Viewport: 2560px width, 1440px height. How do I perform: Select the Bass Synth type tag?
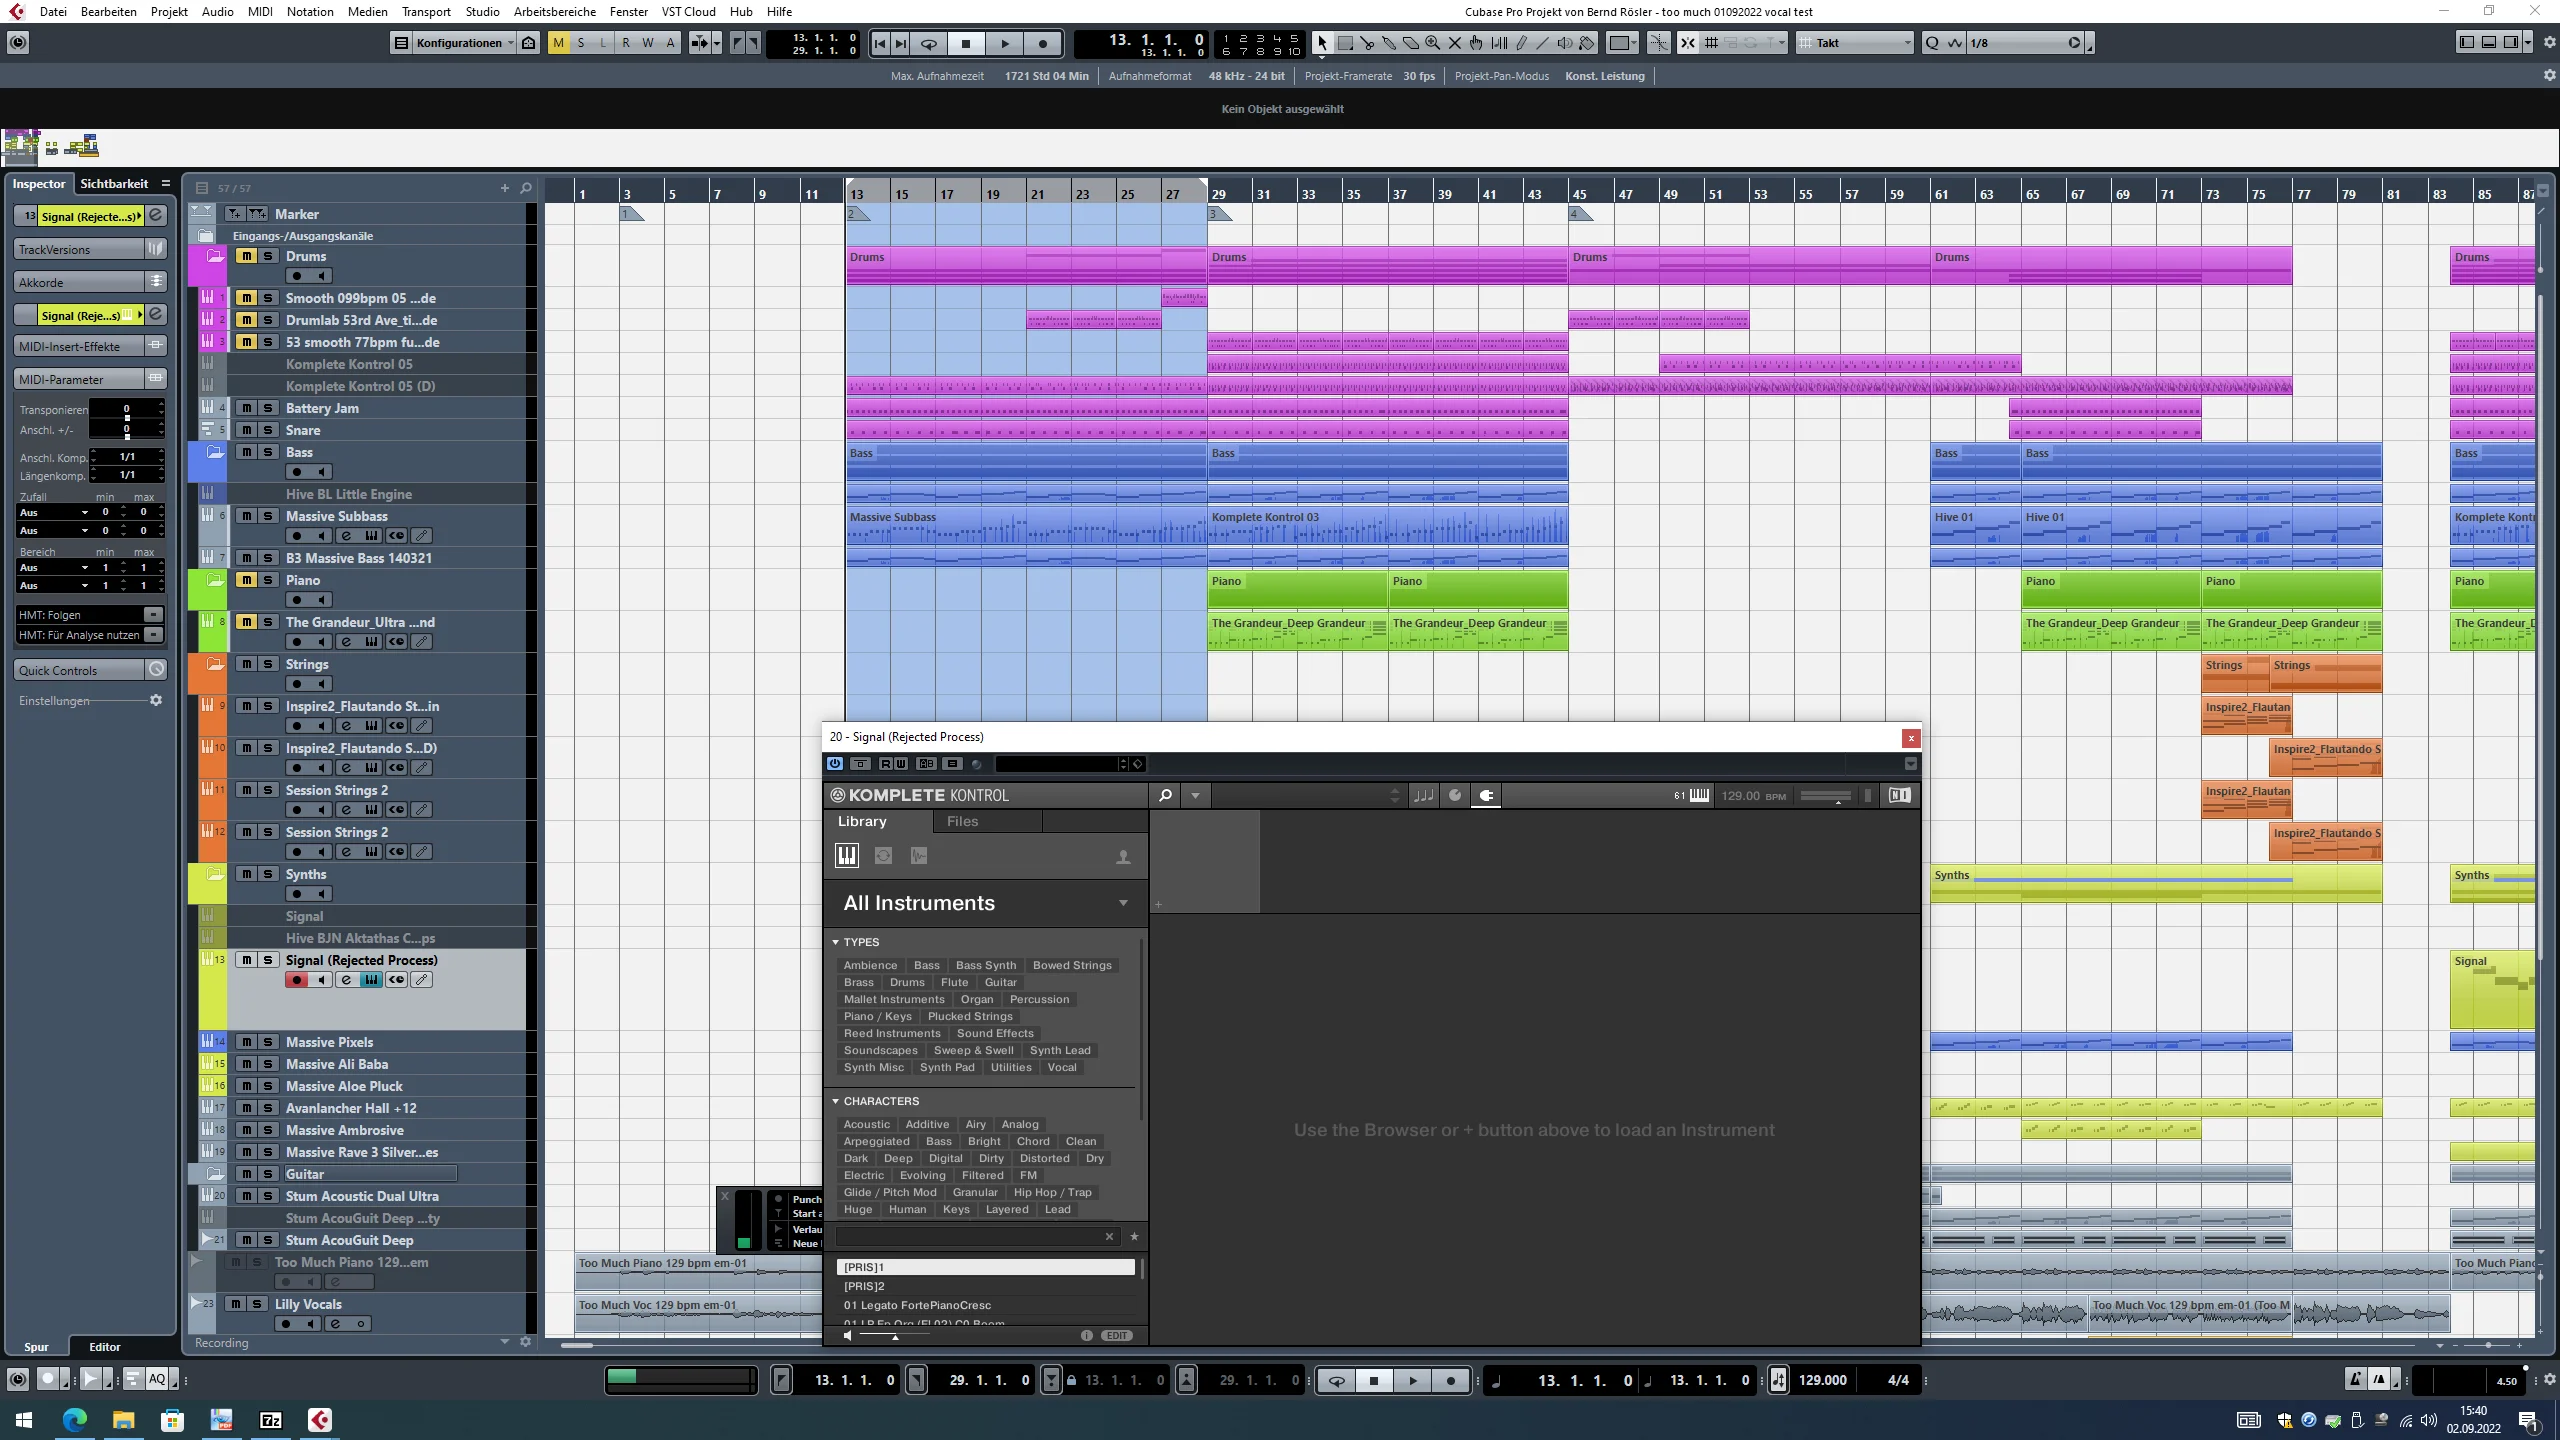(x=986, y=965)
